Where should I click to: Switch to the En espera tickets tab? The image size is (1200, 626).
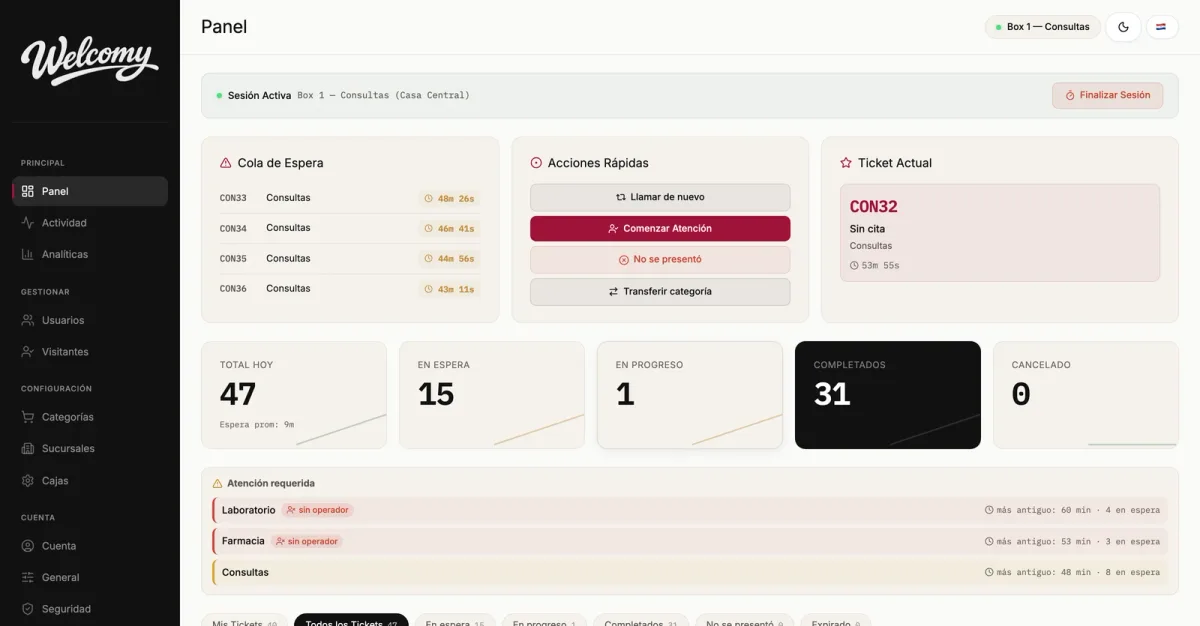(x=455, y=620)
